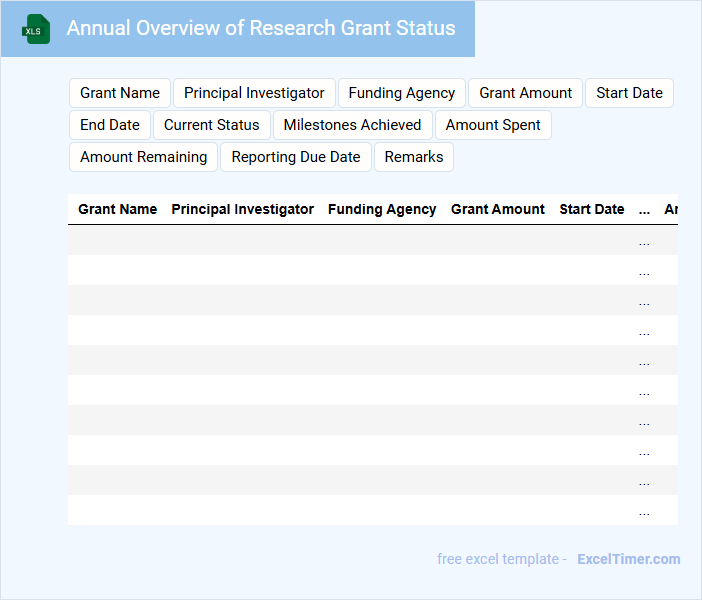Select the Grant Name tag
Image resolution: width=702 pixels, height=600 pixels.
pyautogui.click(x=120, y=93)
